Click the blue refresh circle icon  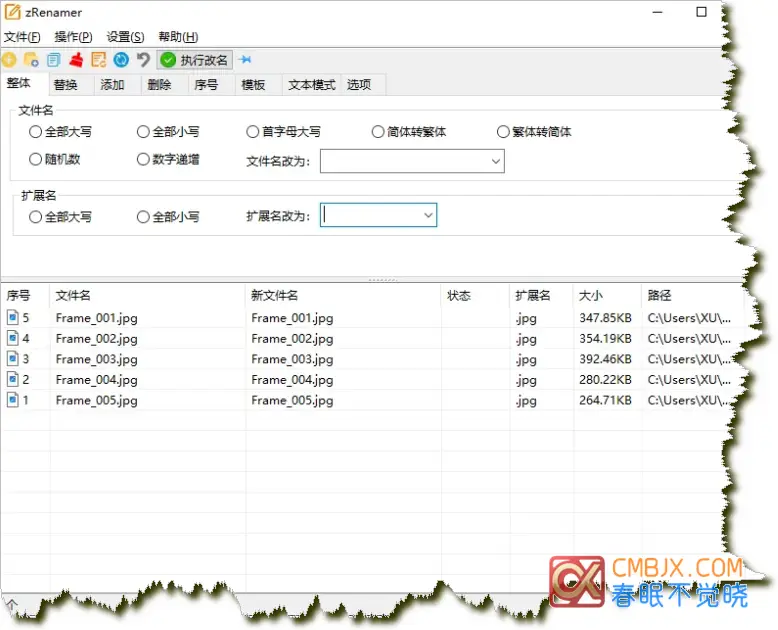point(121,60)
